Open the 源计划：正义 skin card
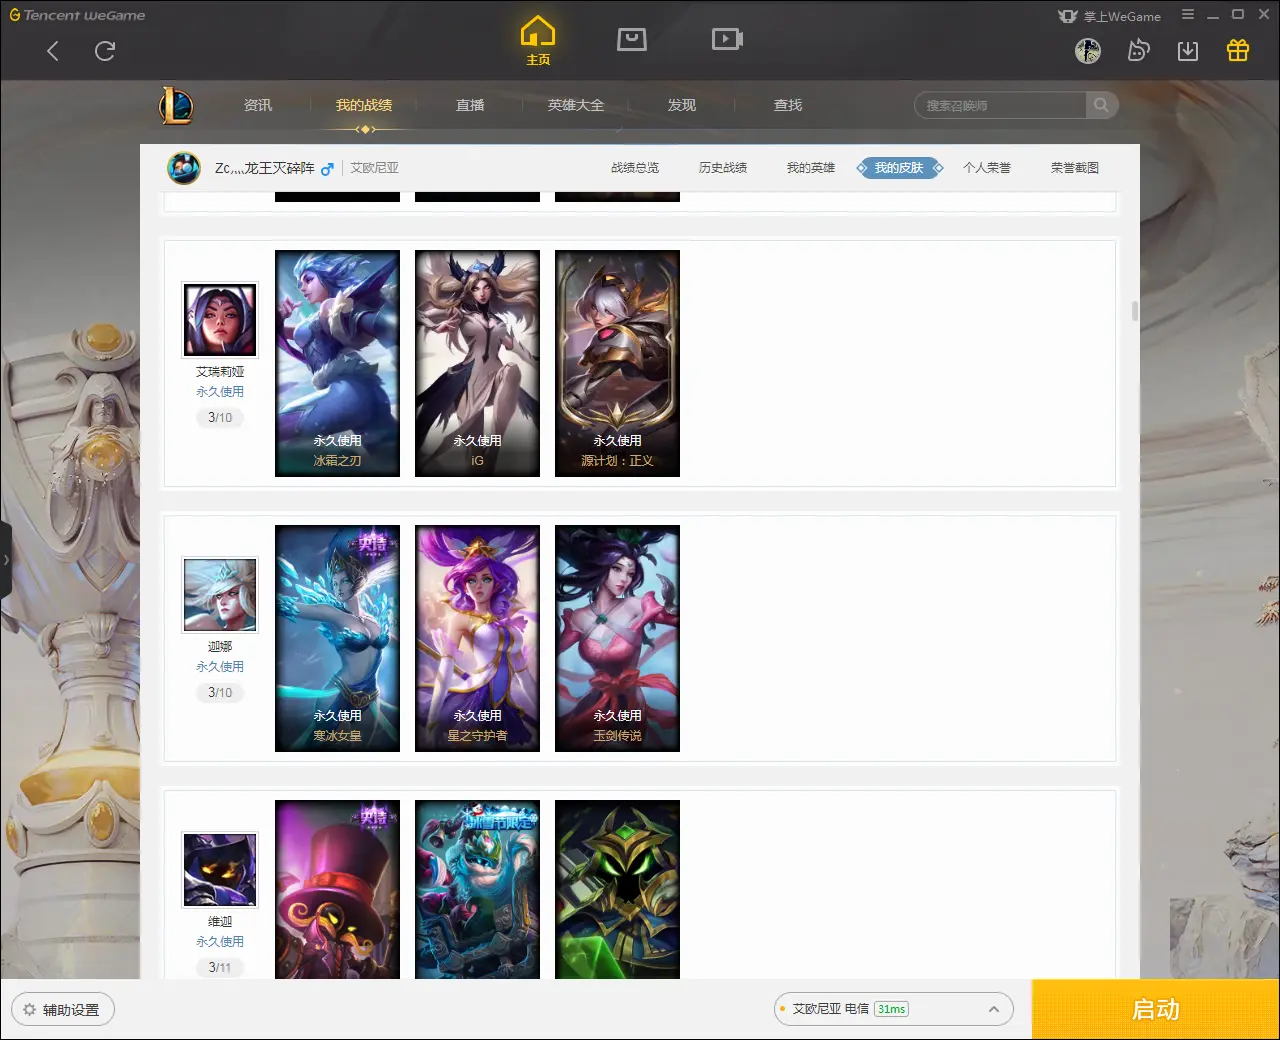This screenshot has height=1040, width=1280. tap(617, 363)
